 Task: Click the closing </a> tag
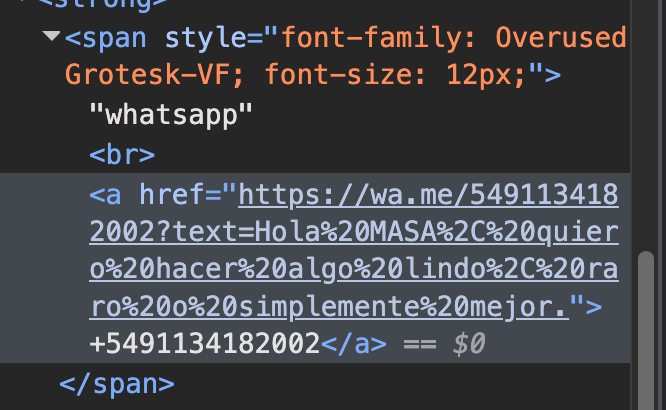352,344
